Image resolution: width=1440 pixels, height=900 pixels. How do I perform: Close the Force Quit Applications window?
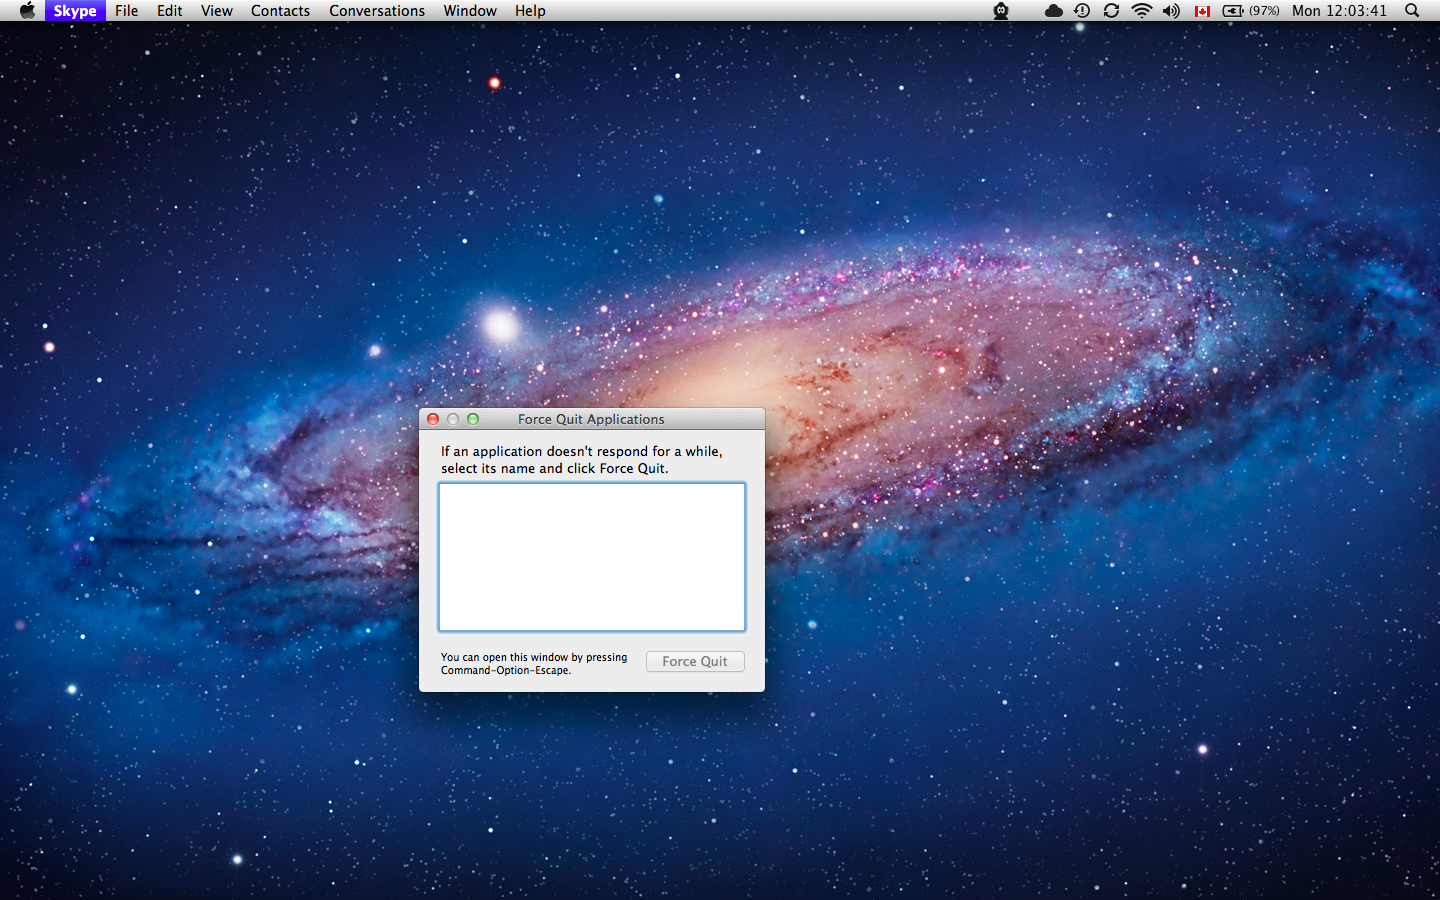pyautogui.click(x=433, y=419)
